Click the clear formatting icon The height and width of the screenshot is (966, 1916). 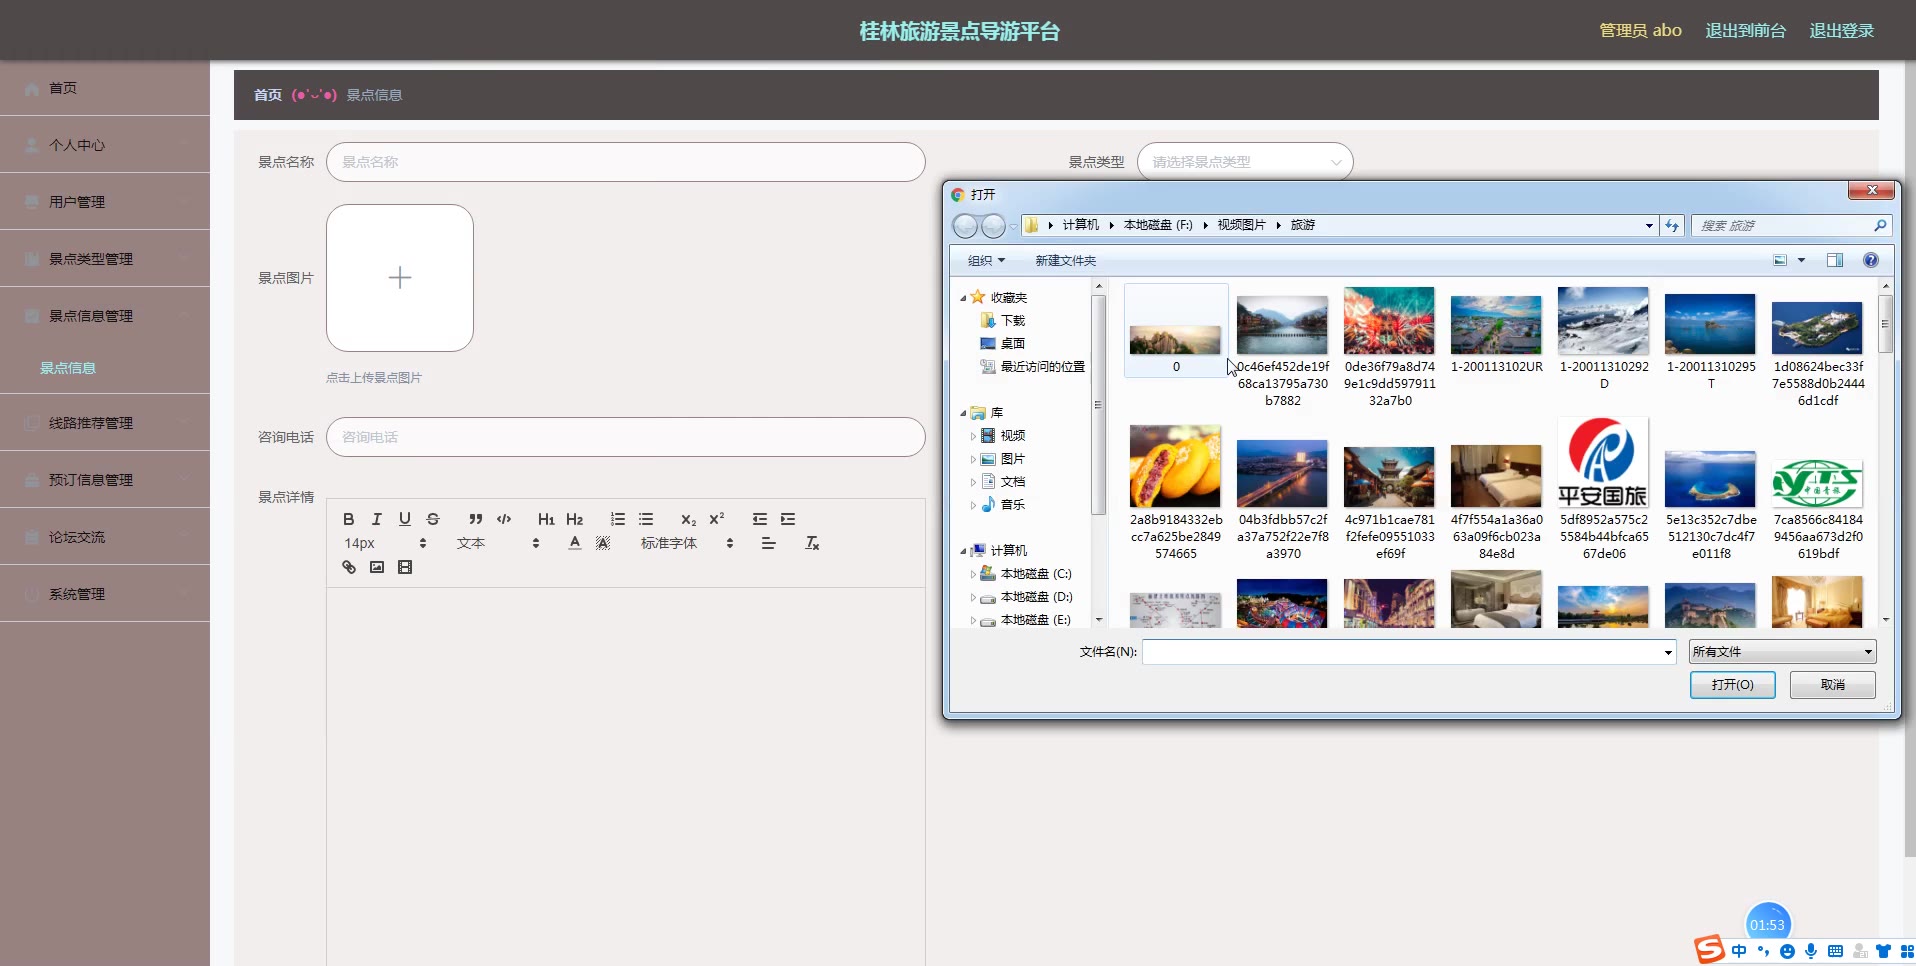[x=812, y=543]
